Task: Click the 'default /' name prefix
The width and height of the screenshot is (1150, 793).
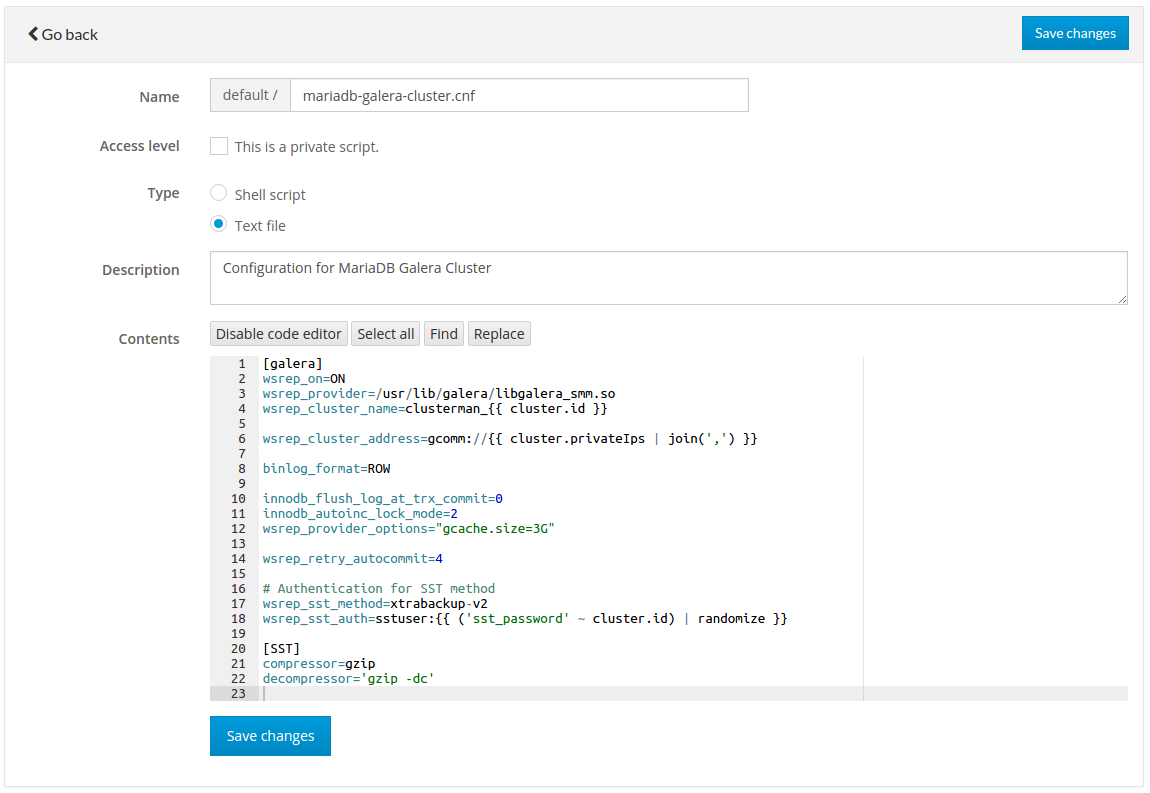Action: point(250,95)
